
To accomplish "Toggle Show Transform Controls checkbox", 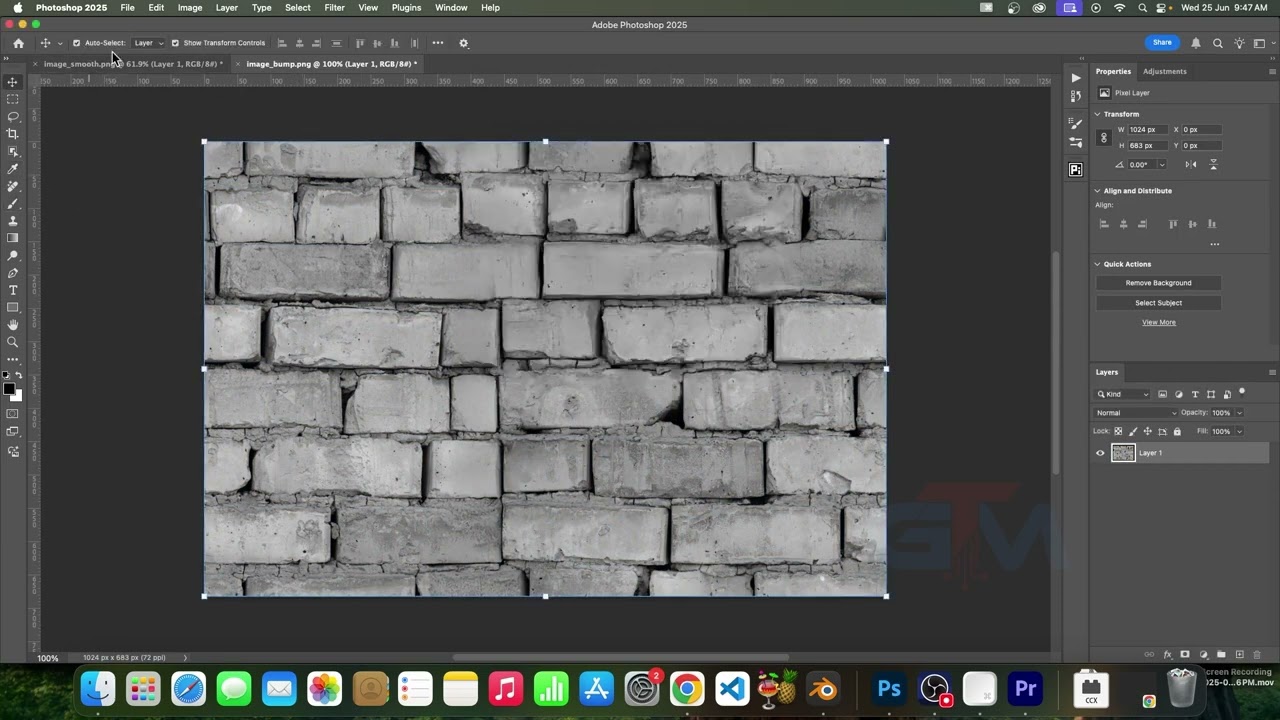I will pyautogui.click(x=175, y=43).
